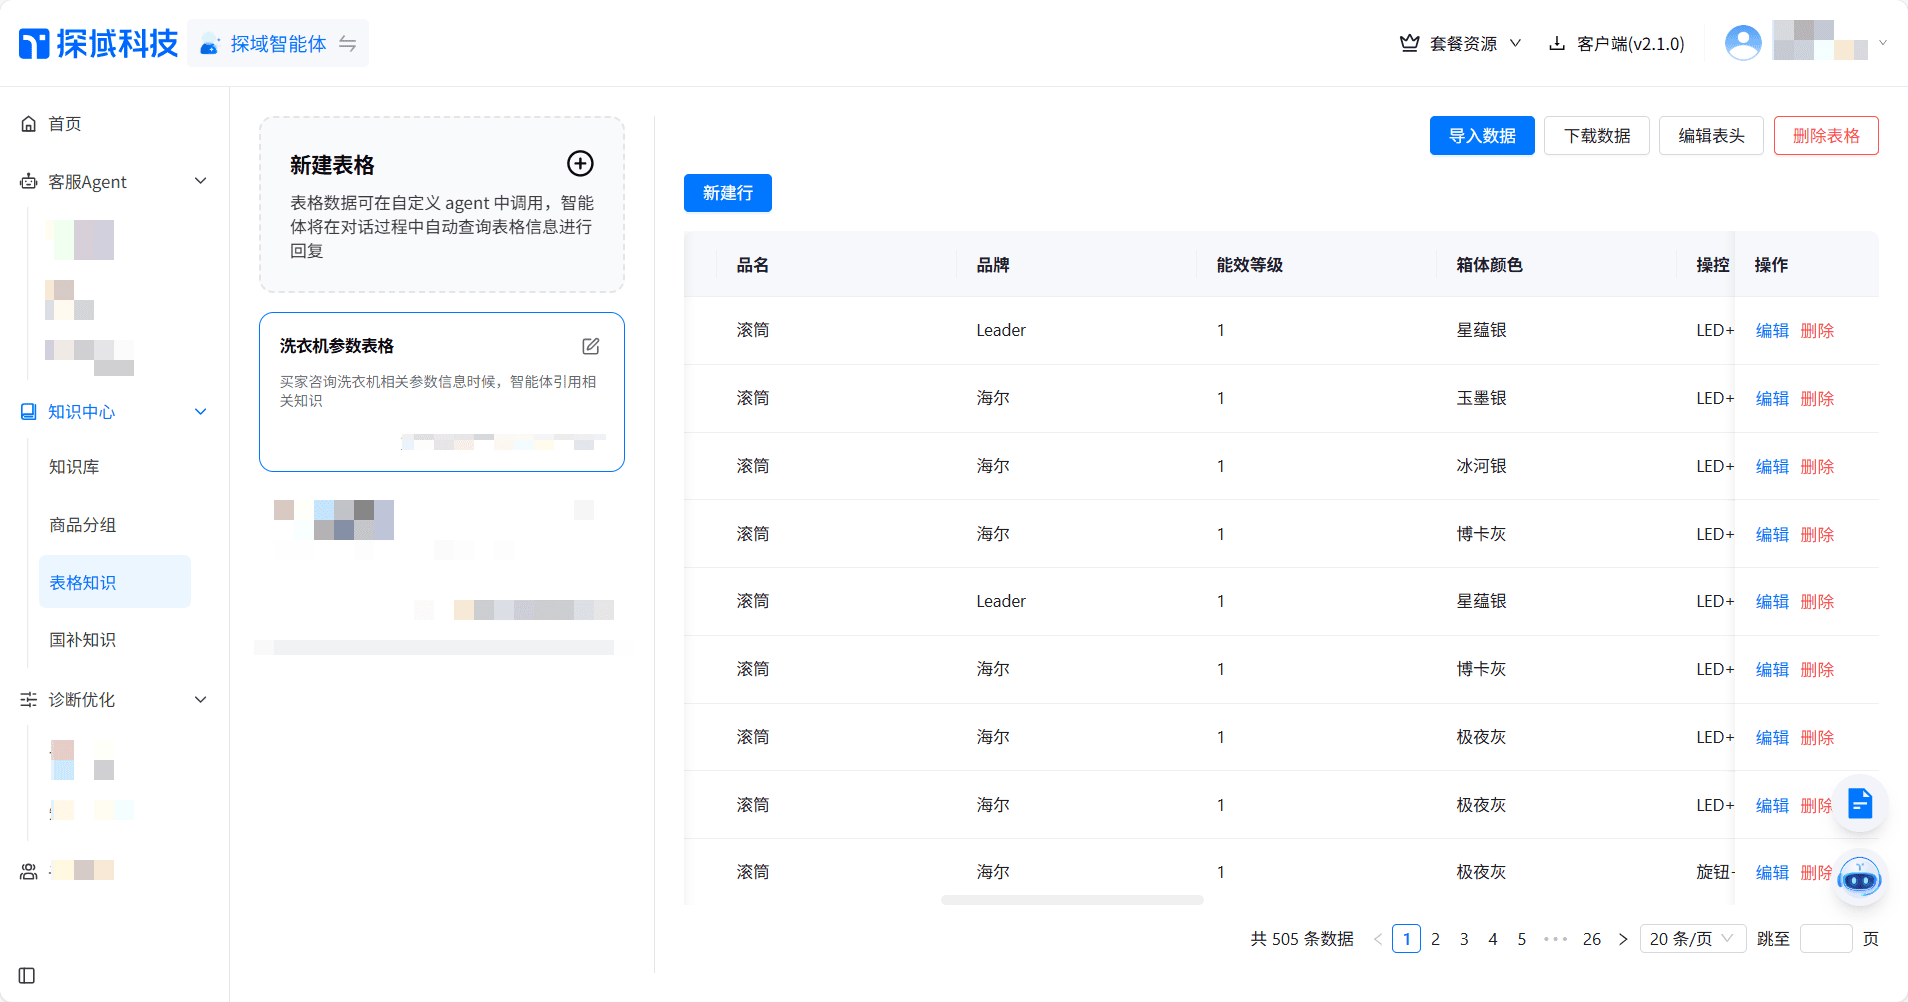
Task: Click the 跳至 page number input field
Action: (x=1825, y=939)
